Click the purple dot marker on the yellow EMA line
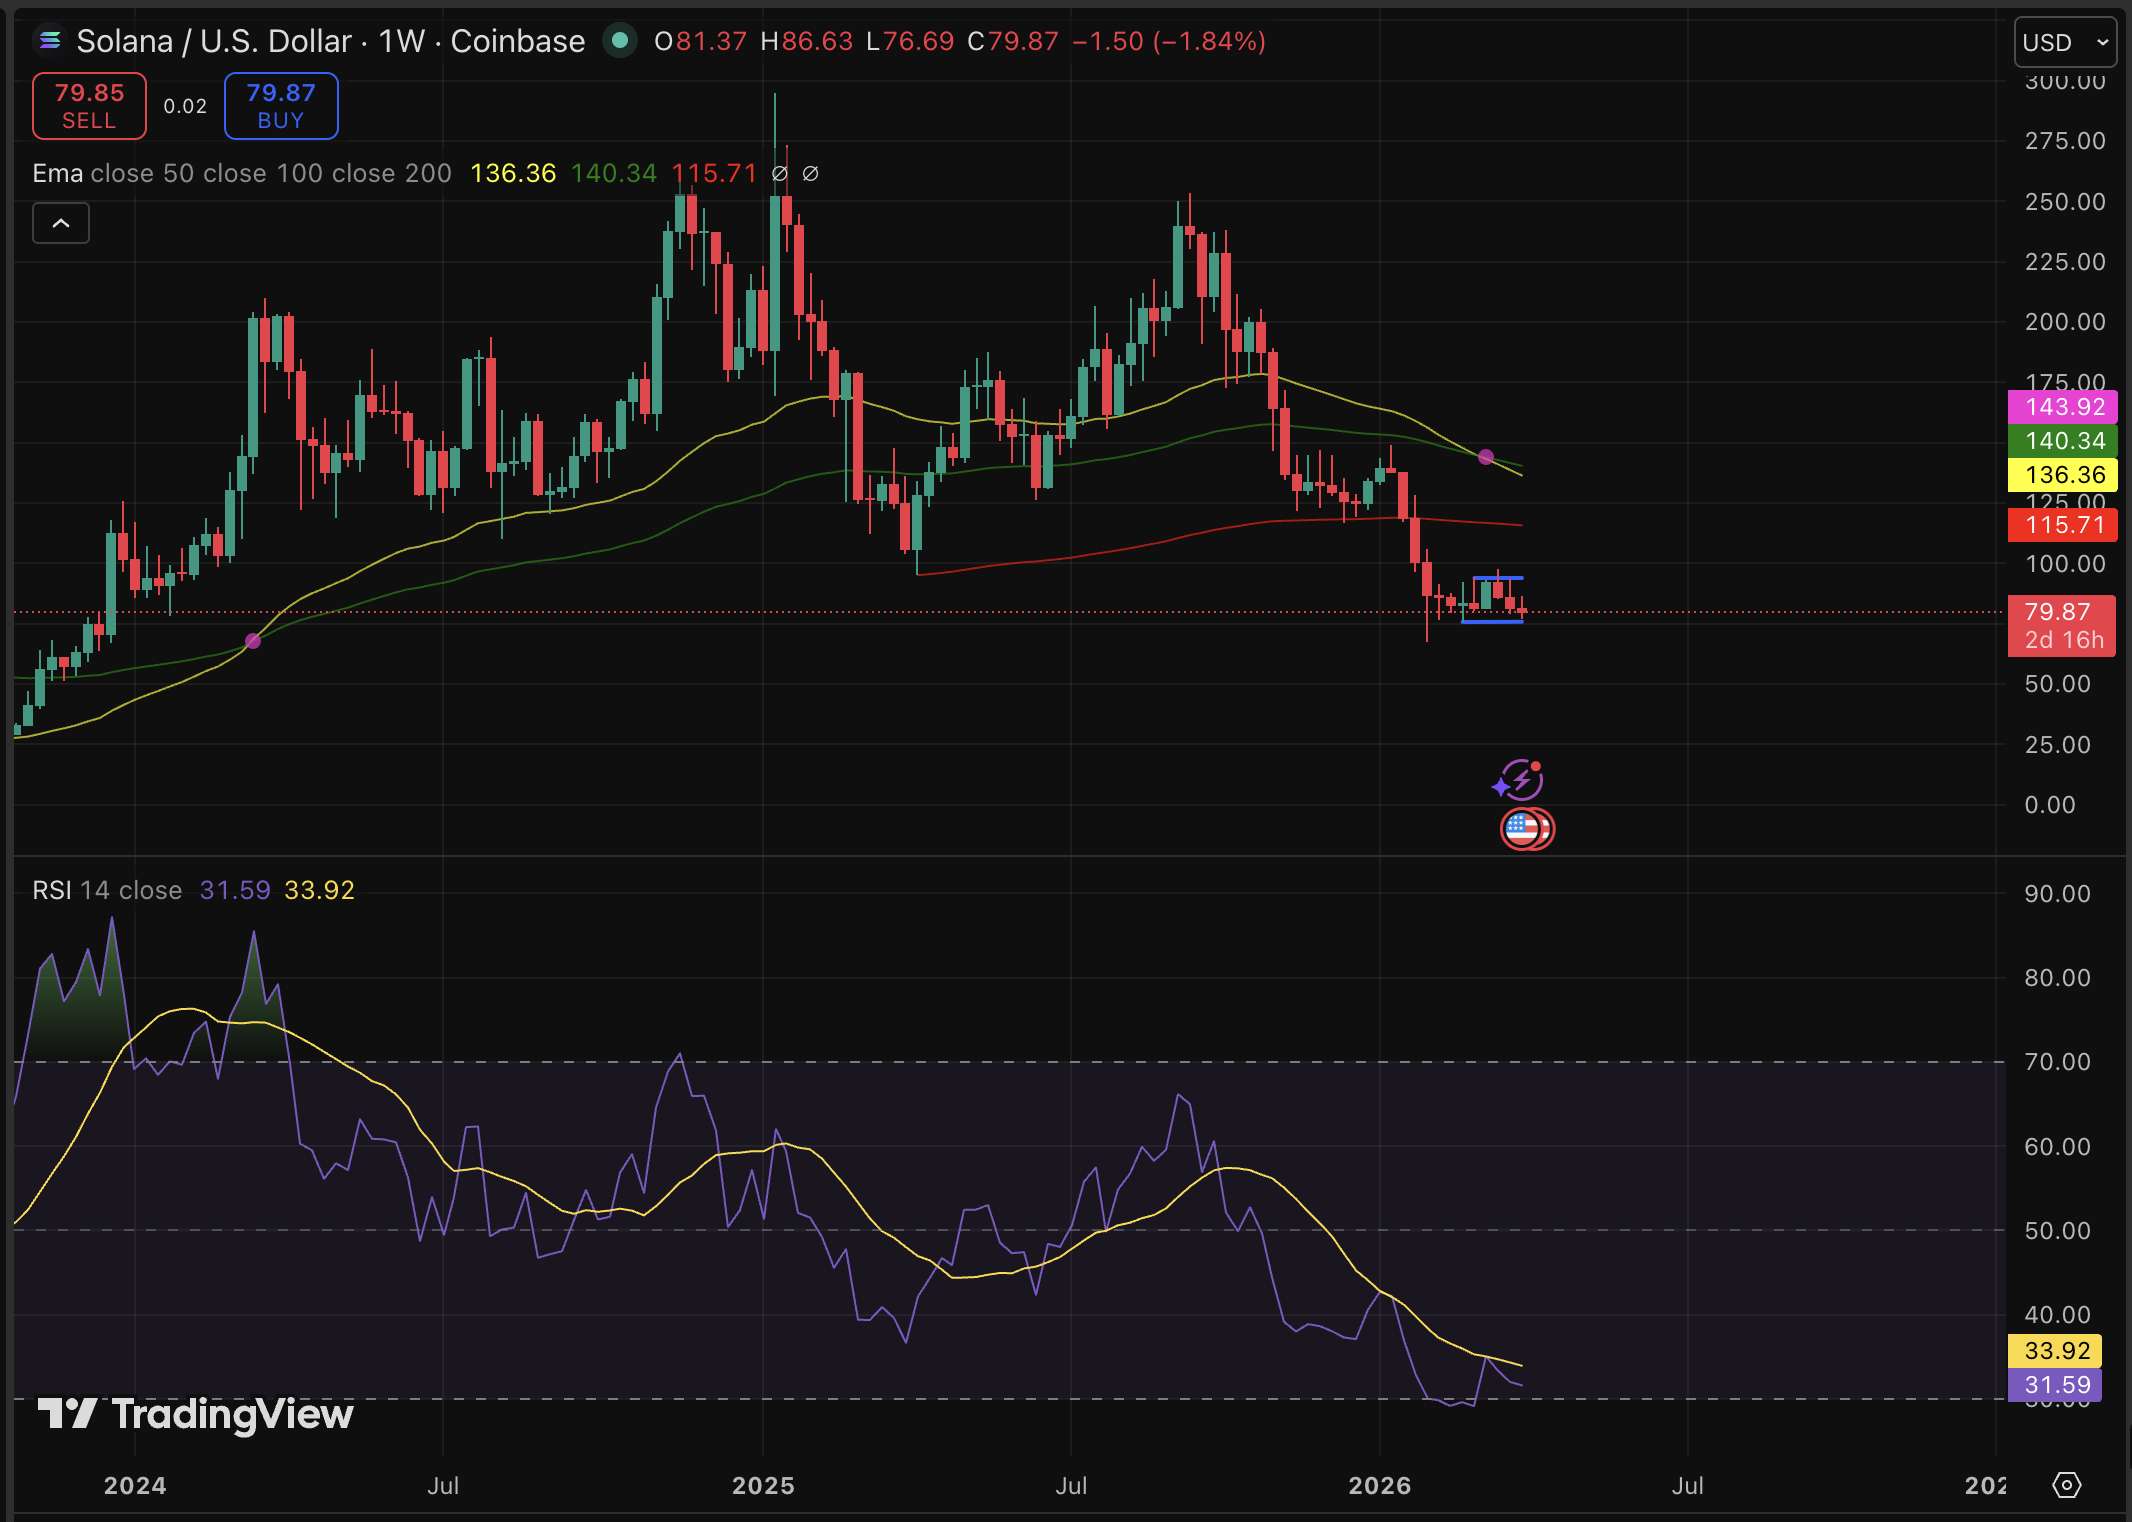The height and width of the screenshot is (1522, 2132). [x=1487, y=458]
